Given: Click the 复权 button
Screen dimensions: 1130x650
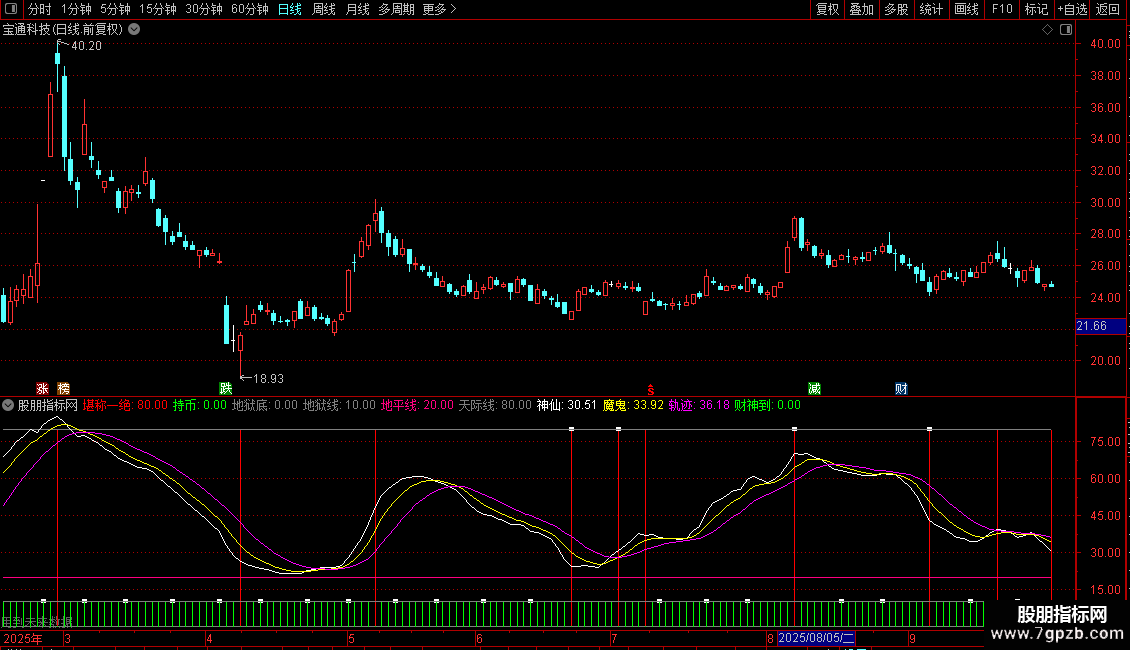Looking at the screenshot, I should pos(828,9).
